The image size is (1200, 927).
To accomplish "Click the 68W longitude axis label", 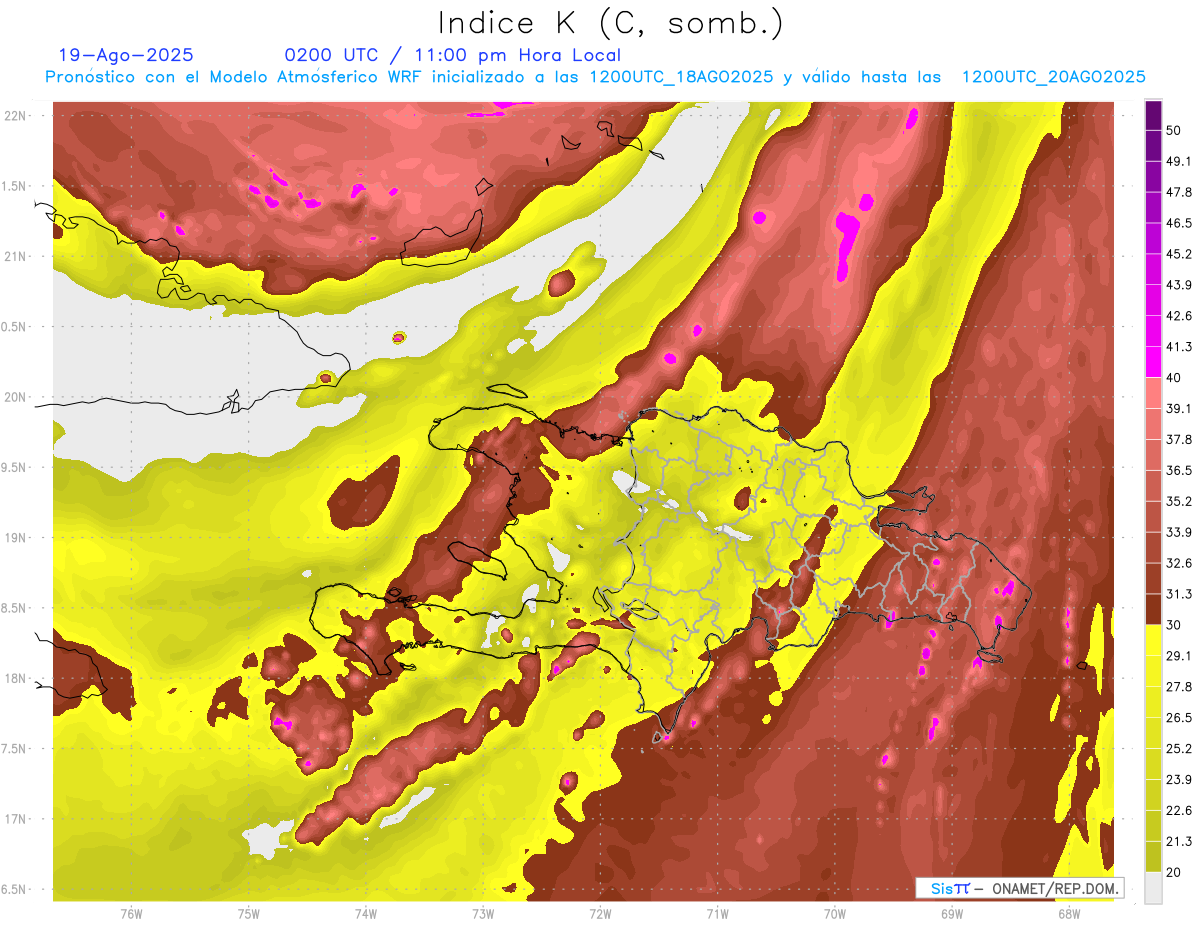I will (x=1068, y=913).
